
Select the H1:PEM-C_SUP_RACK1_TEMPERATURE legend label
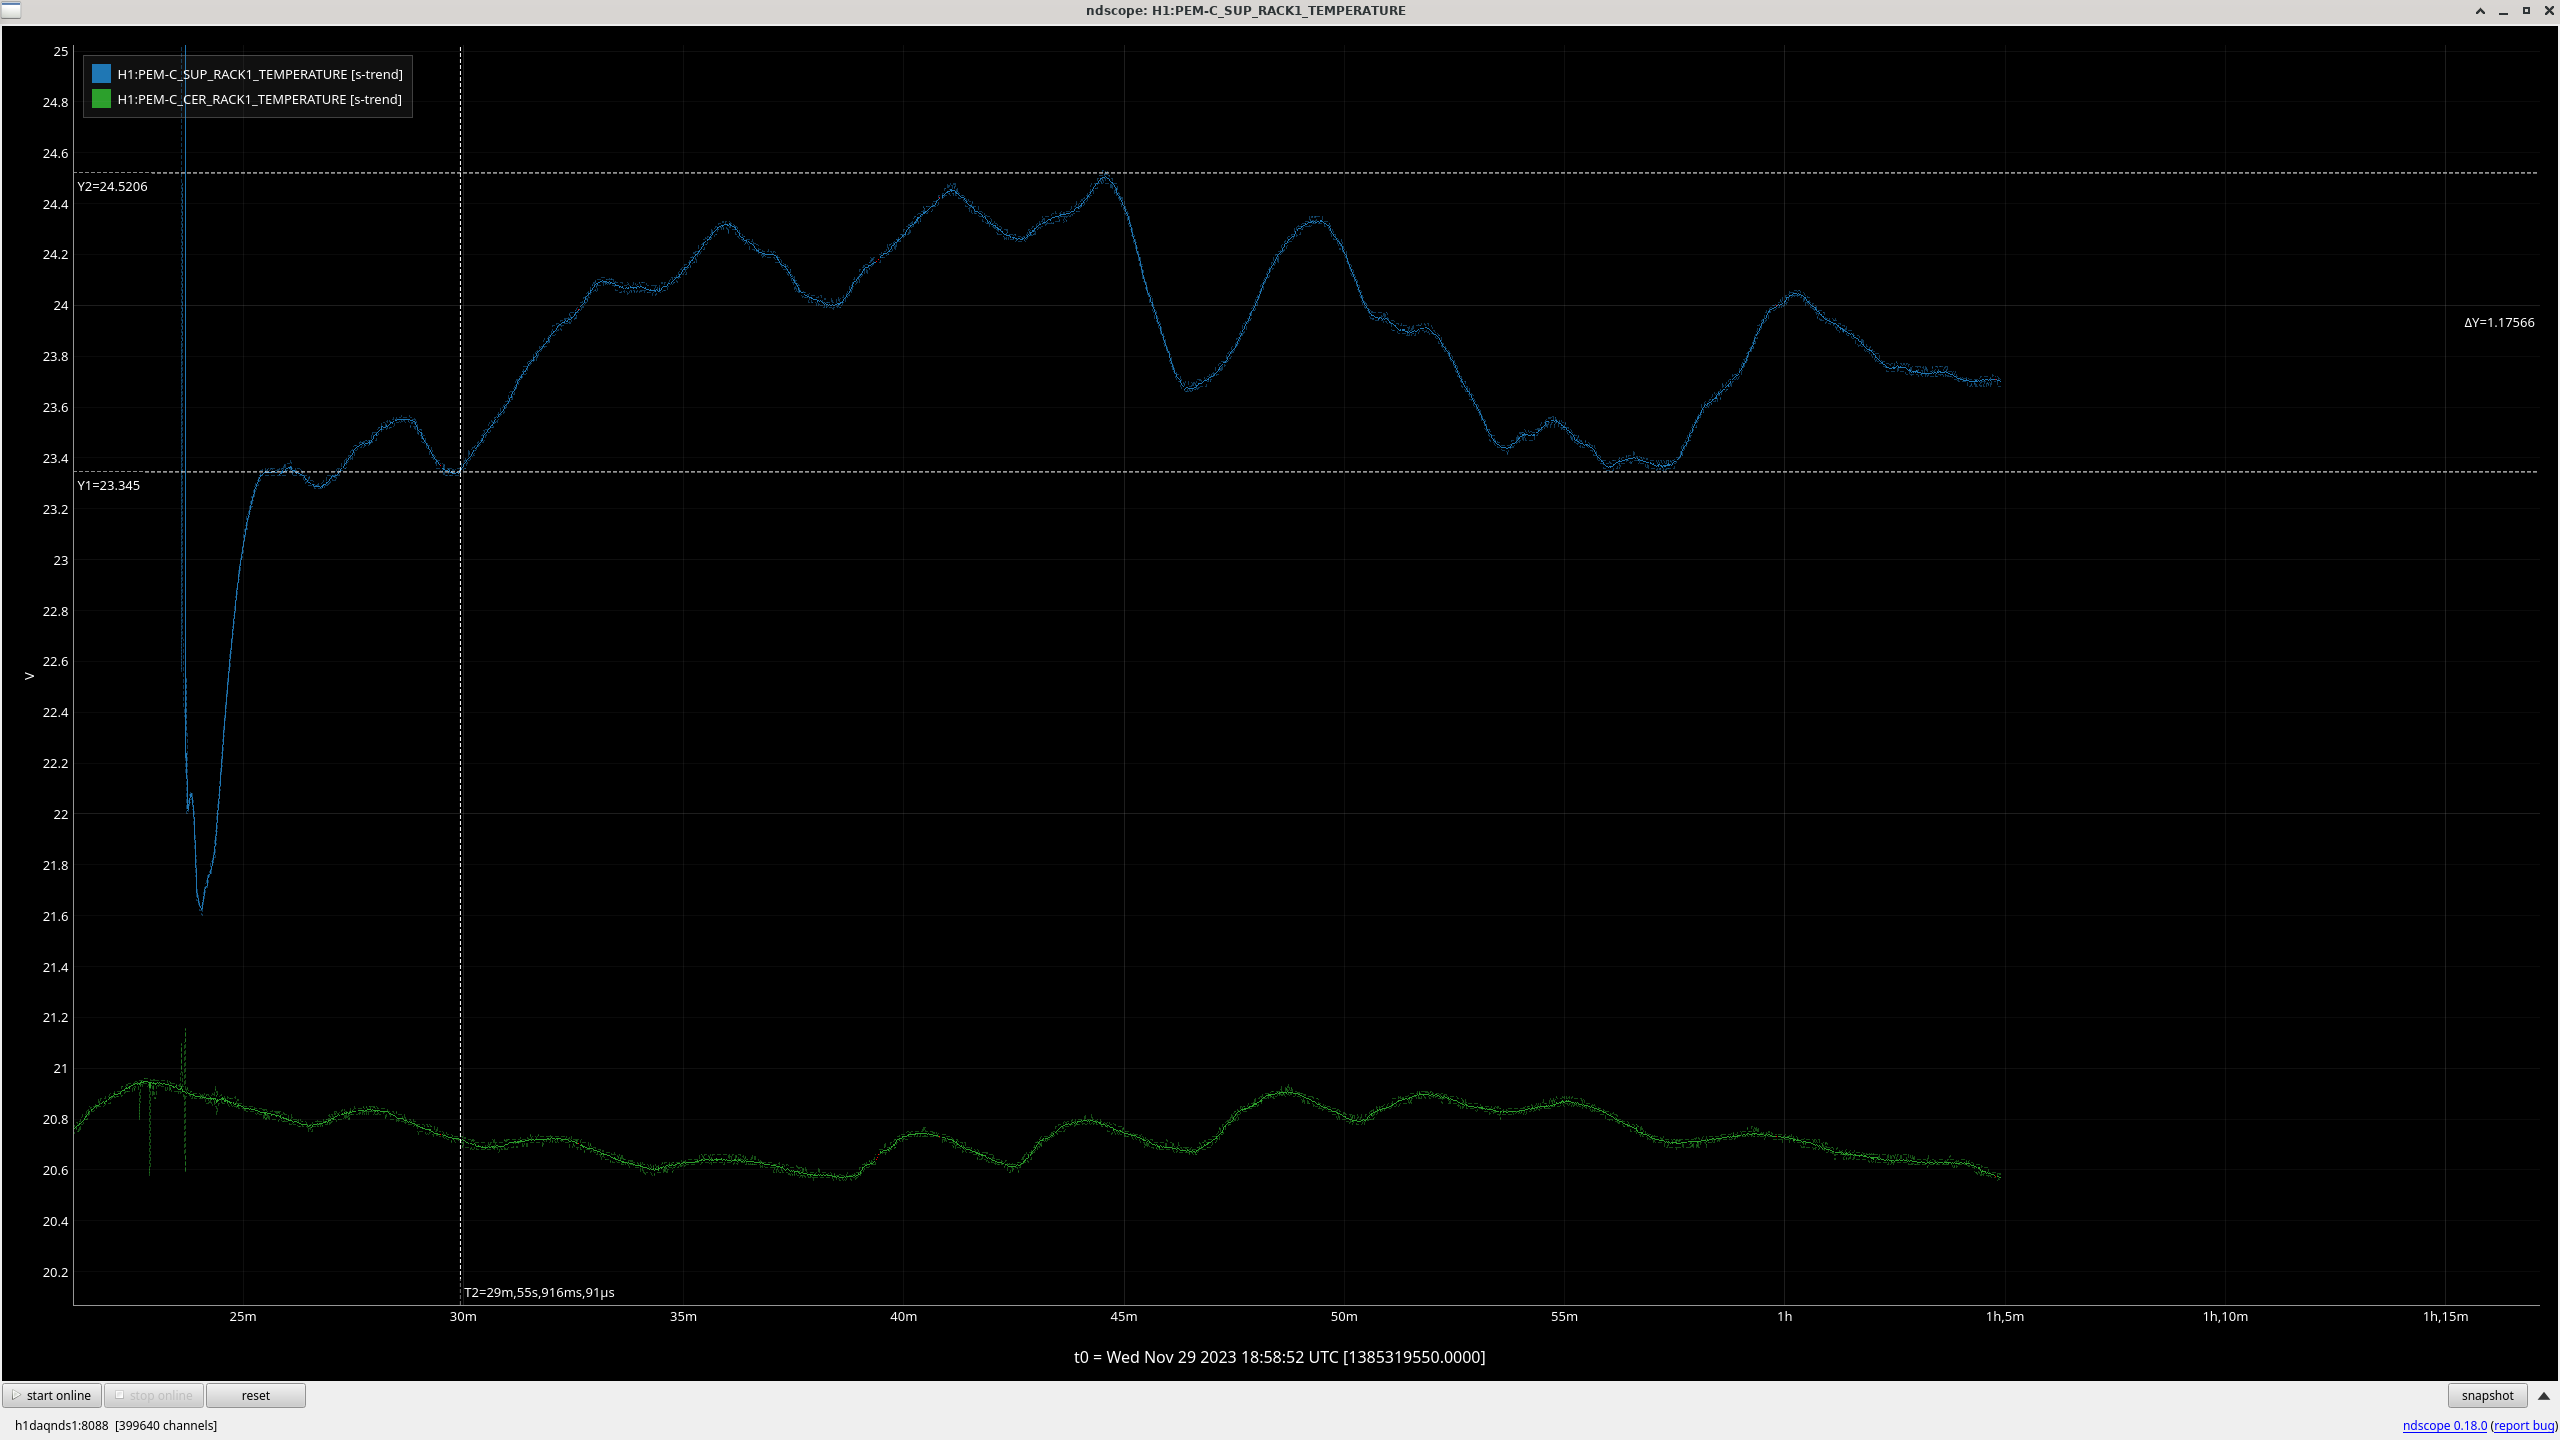[x=260, y=74]
